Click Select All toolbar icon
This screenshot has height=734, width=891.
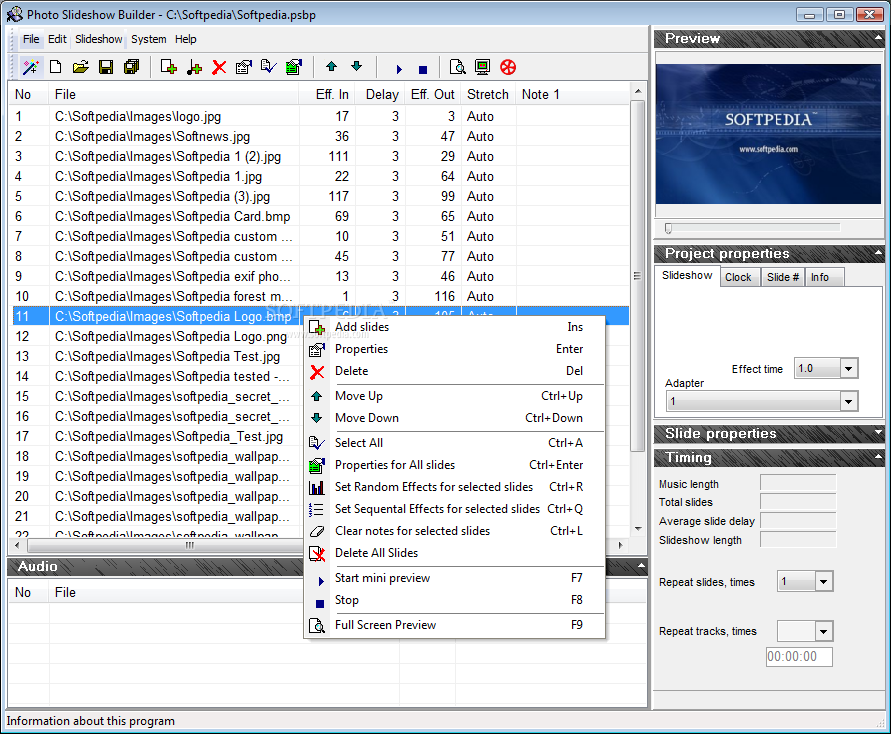(268, 67)
